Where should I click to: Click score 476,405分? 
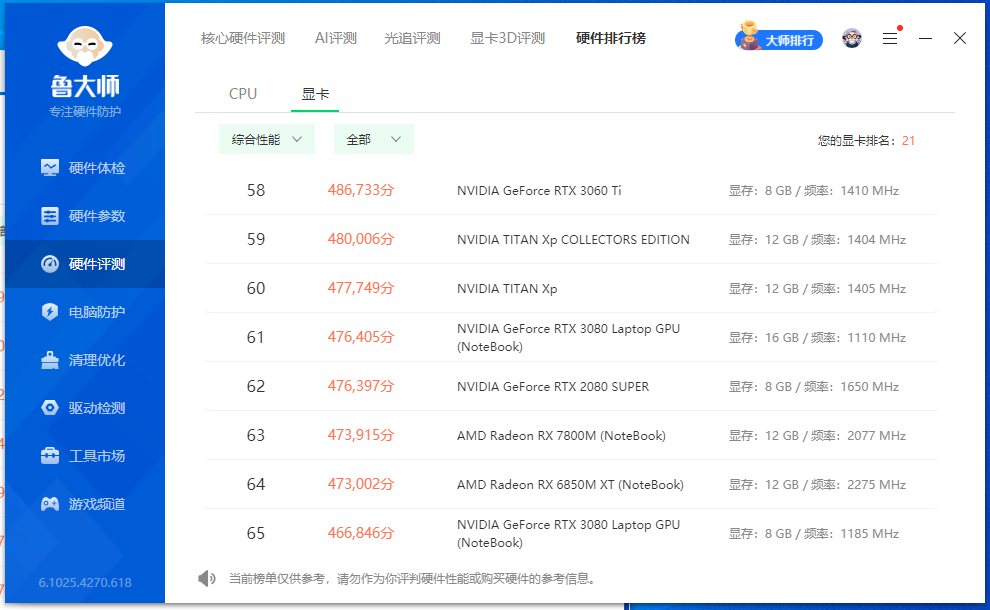click(361, 337)
